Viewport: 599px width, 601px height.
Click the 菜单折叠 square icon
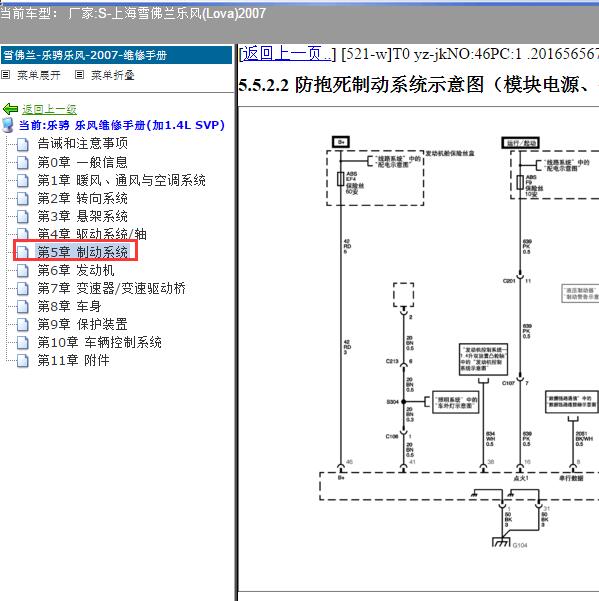79,75
